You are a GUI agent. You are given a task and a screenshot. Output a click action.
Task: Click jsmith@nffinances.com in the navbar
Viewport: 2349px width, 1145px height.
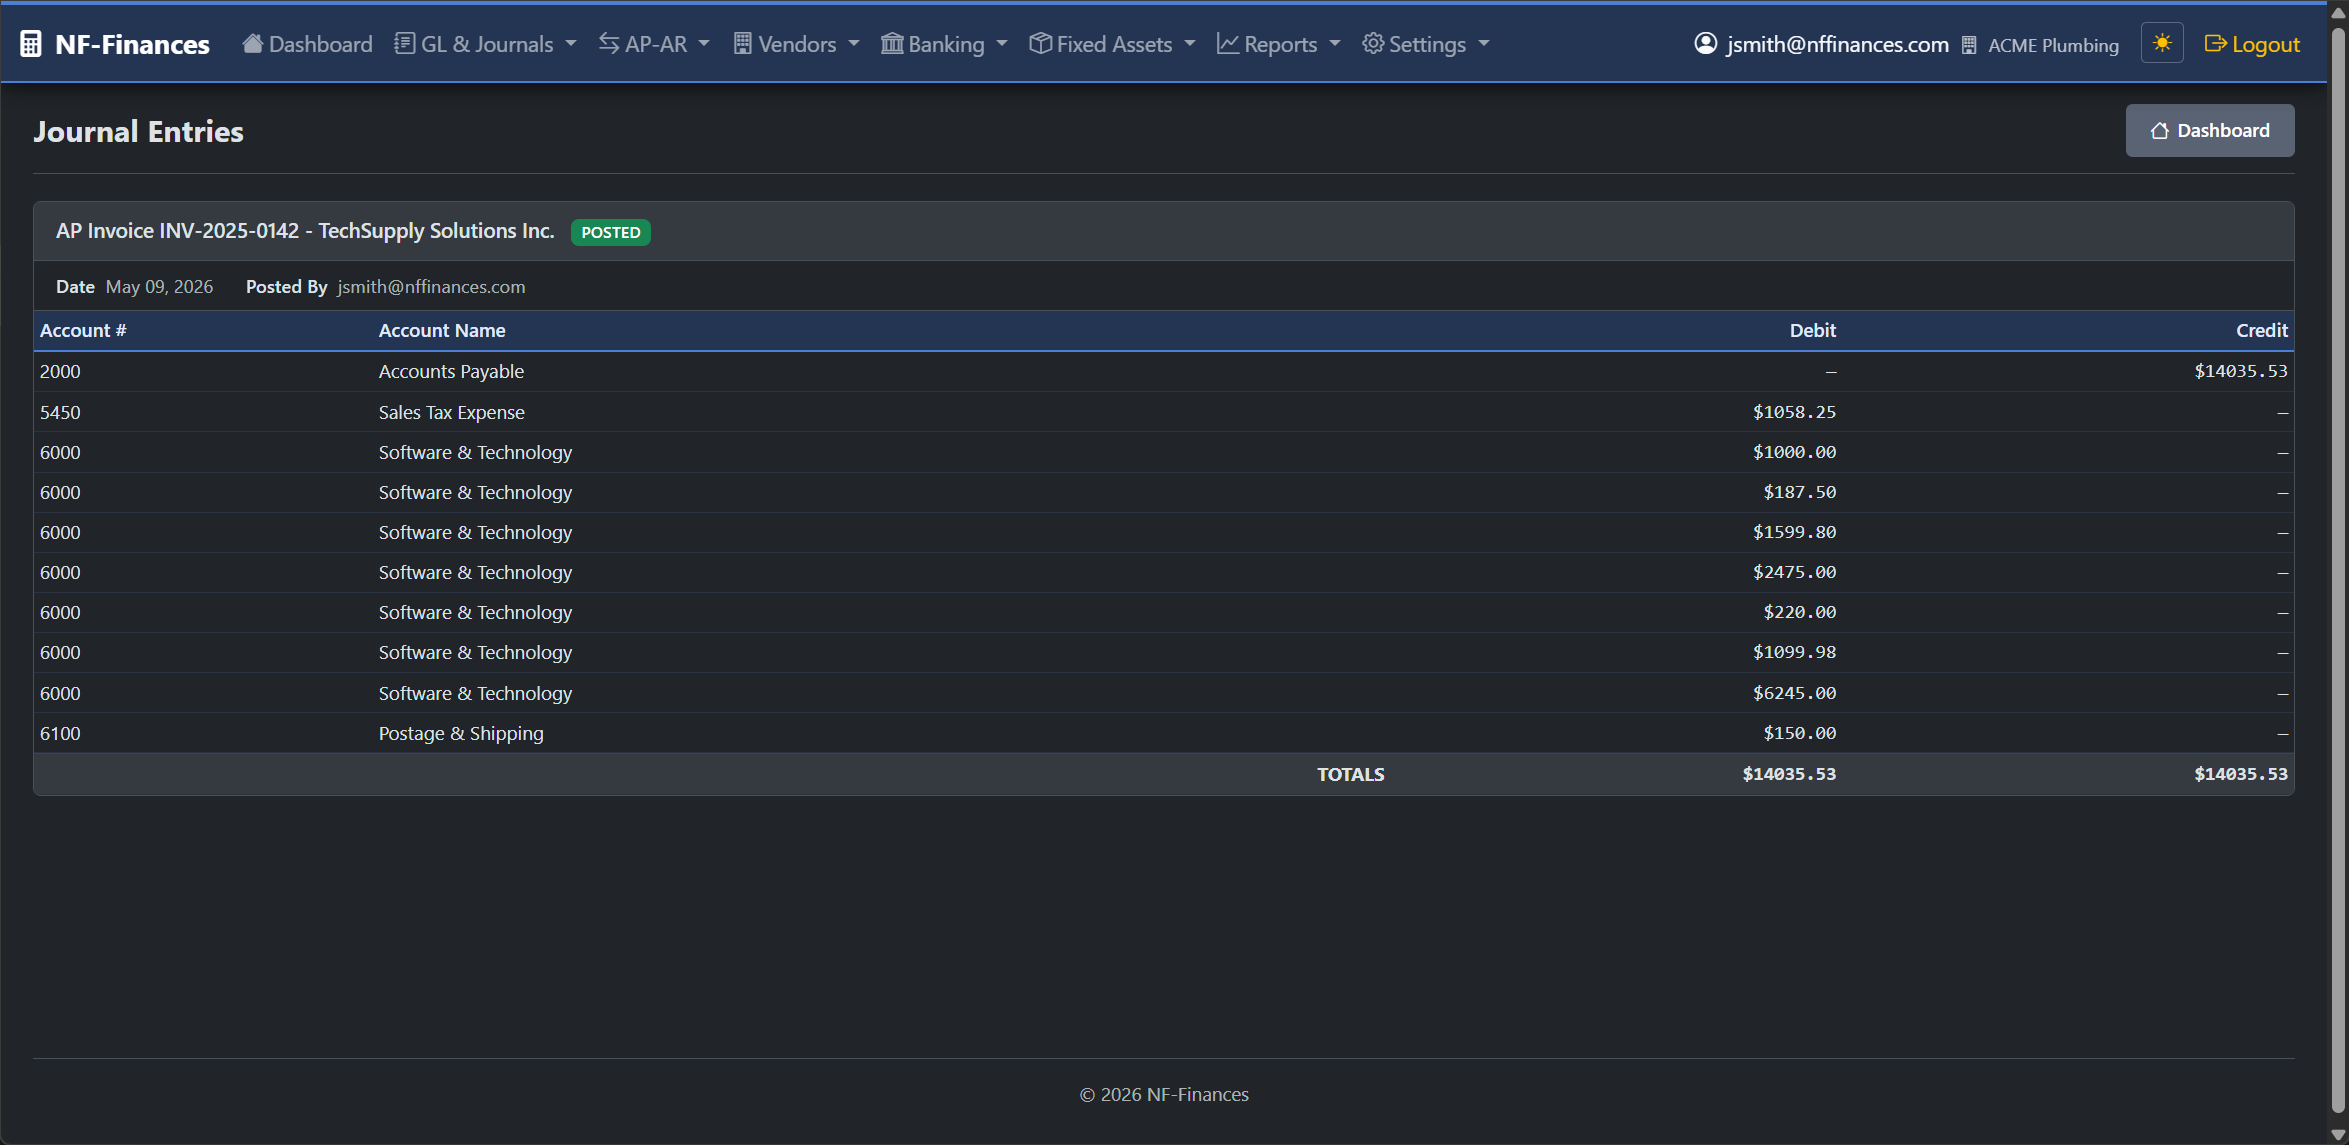1837,44
